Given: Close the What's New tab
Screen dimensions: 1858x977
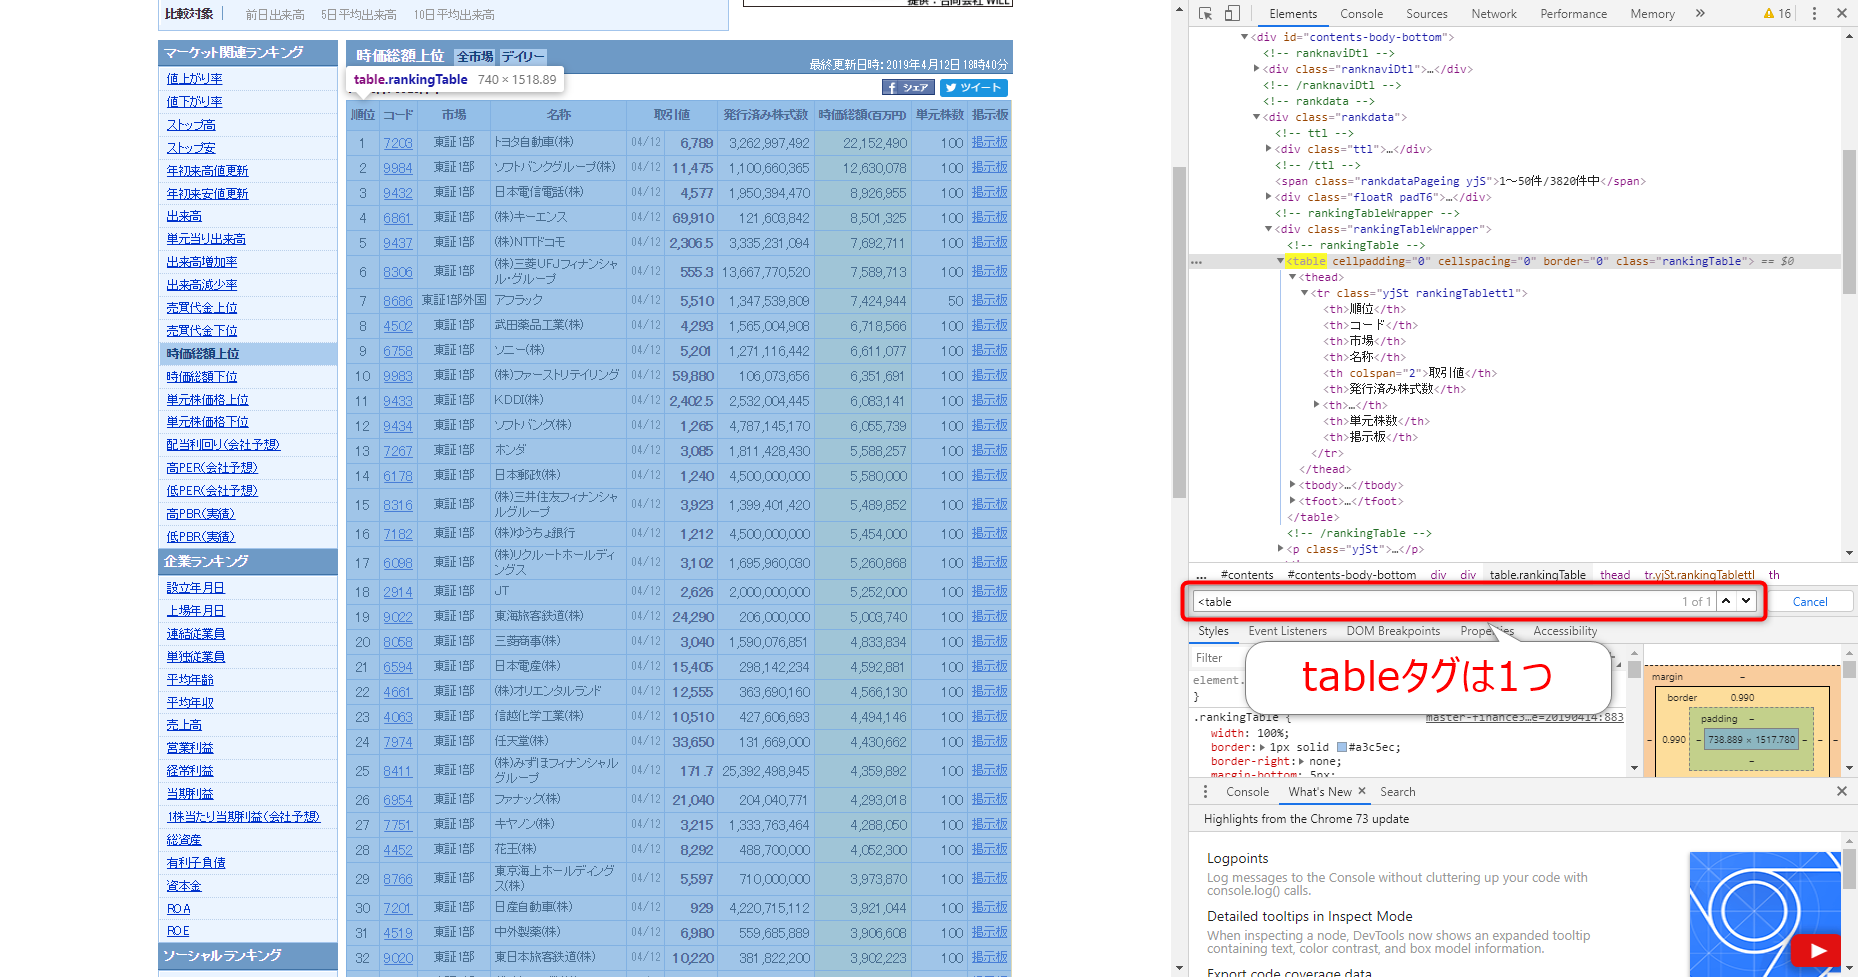Looking at the screenshot, I should [x=1362, y=791].
